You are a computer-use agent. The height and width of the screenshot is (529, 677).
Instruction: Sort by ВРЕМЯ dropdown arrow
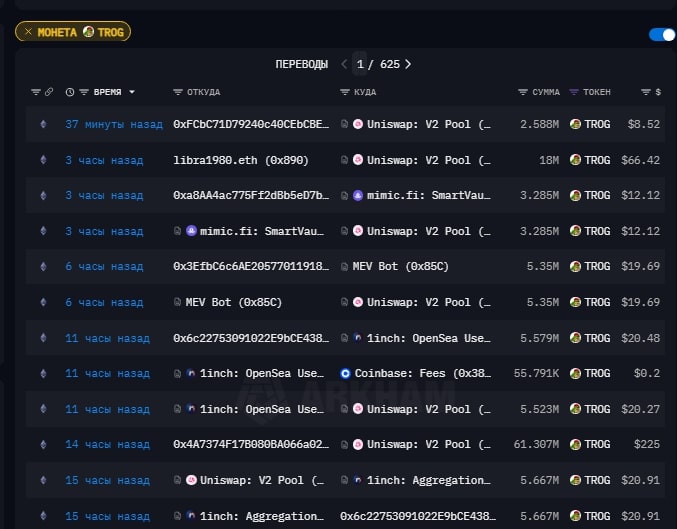pos(132,92)
